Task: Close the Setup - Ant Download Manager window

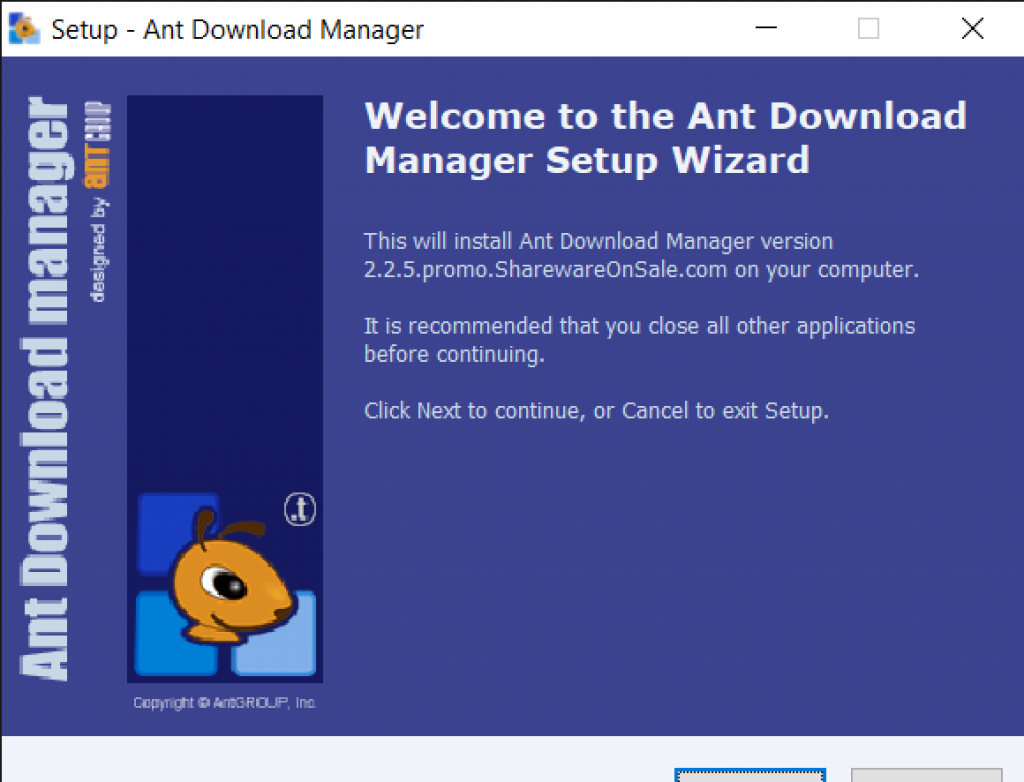Action: pos(972,28)
